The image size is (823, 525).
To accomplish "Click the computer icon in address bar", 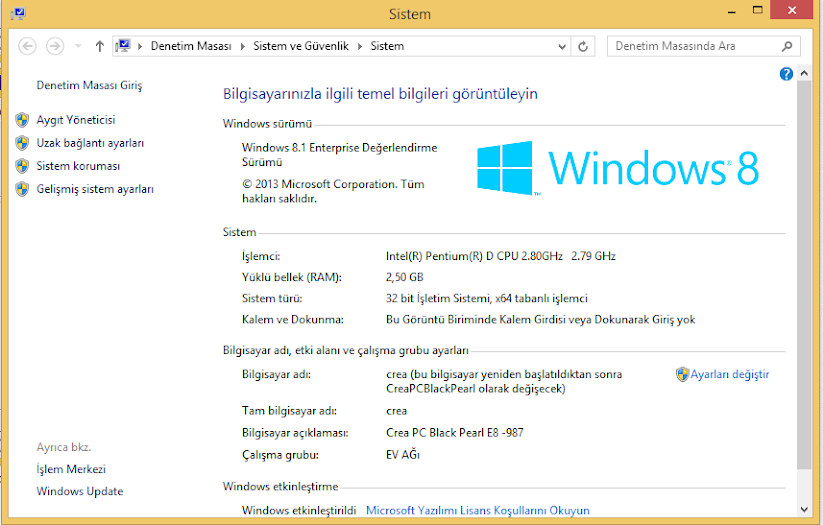I will coord(123,46).
